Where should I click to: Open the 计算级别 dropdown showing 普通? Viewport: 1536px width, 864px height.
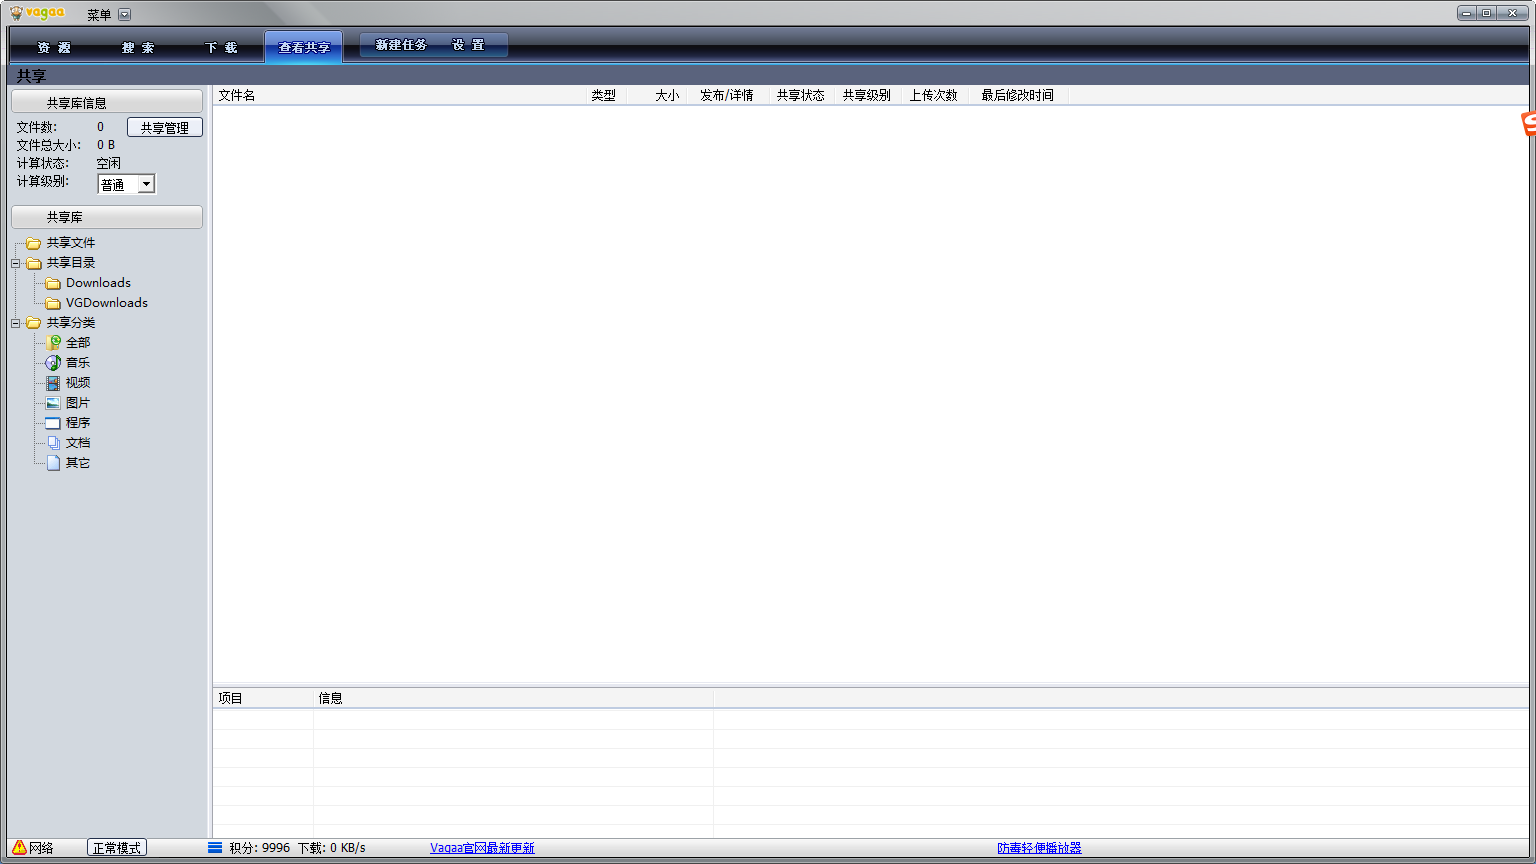[146, 183]
